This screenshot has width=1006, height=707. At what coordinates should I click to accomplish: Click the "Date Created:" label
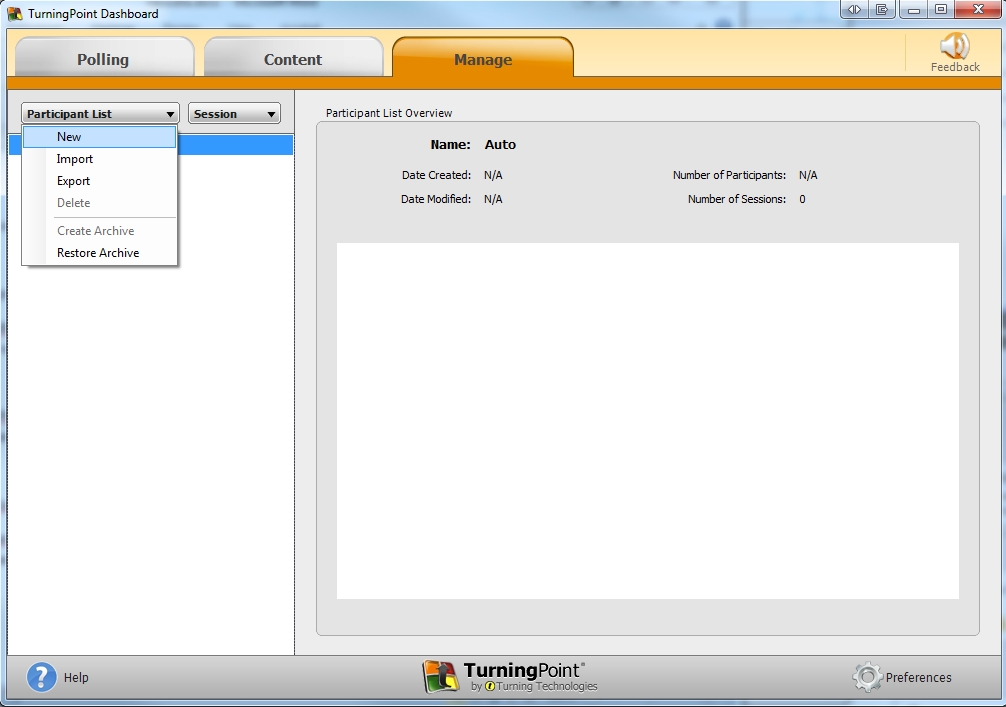point(436,175)
